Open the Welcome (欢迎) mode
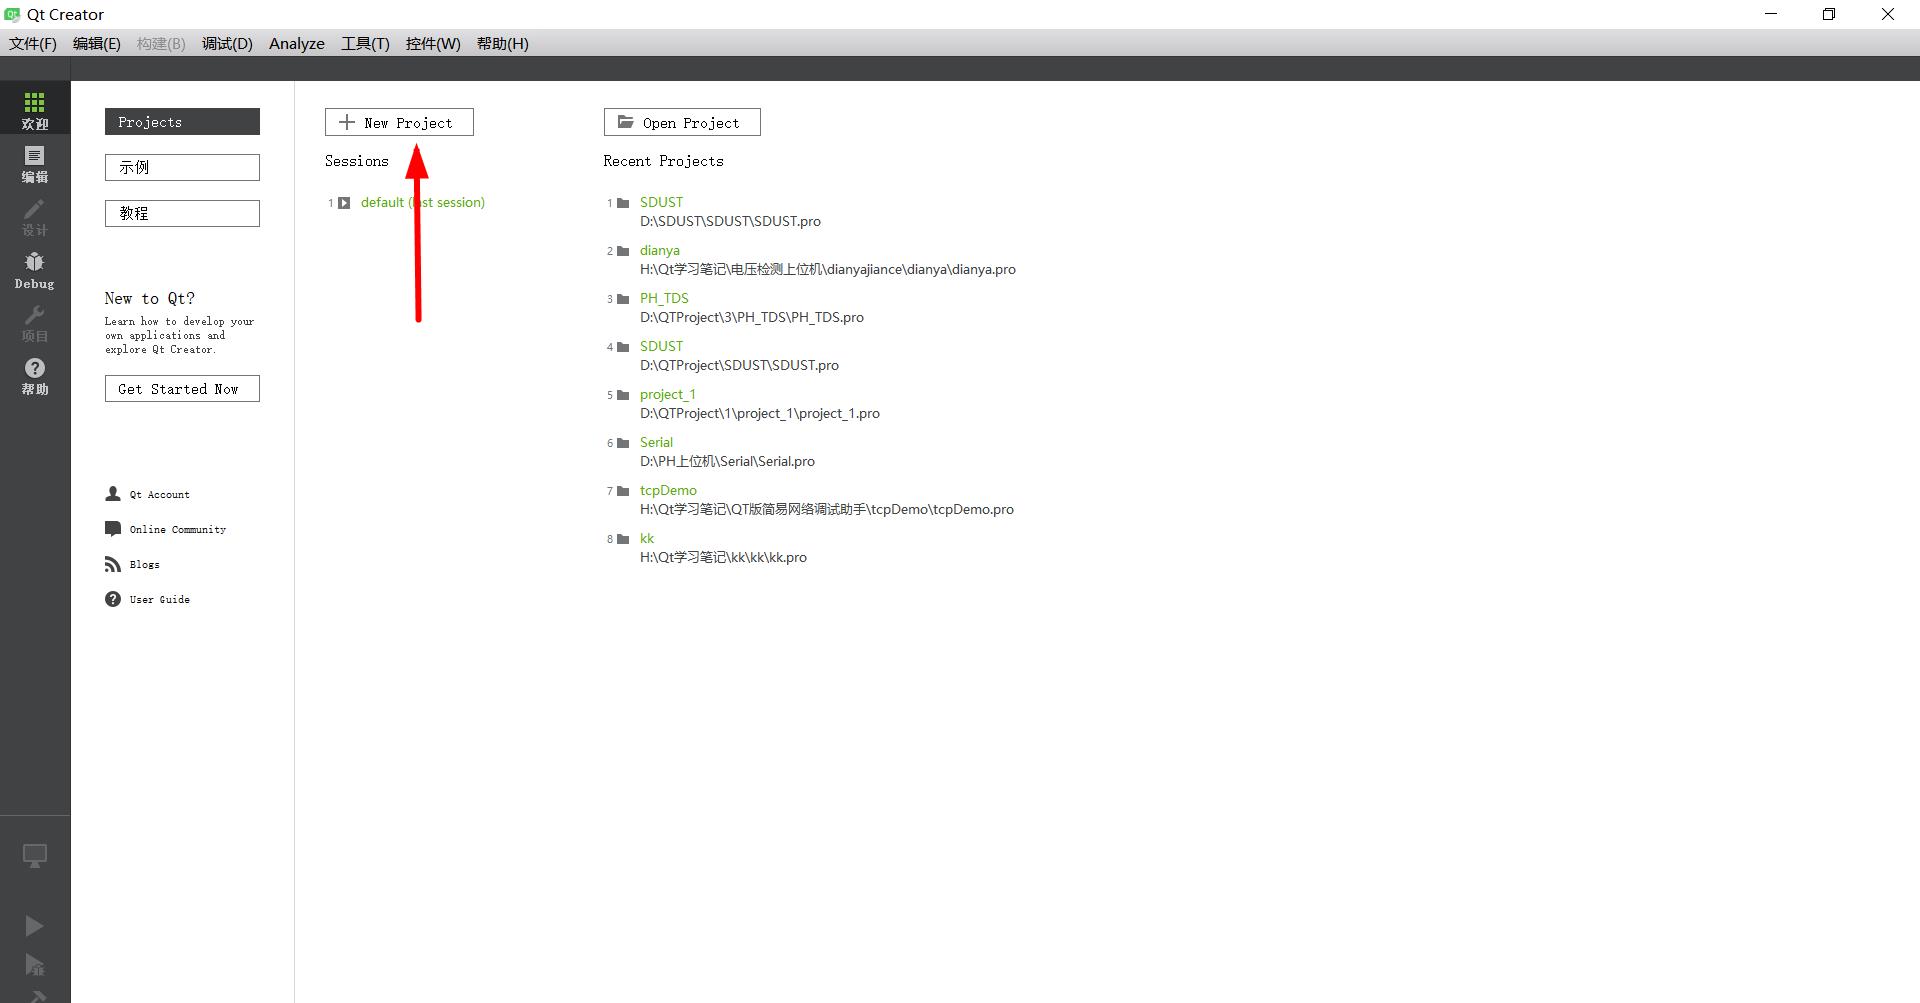1920x1003 pixels. click(x=35, y=108)
